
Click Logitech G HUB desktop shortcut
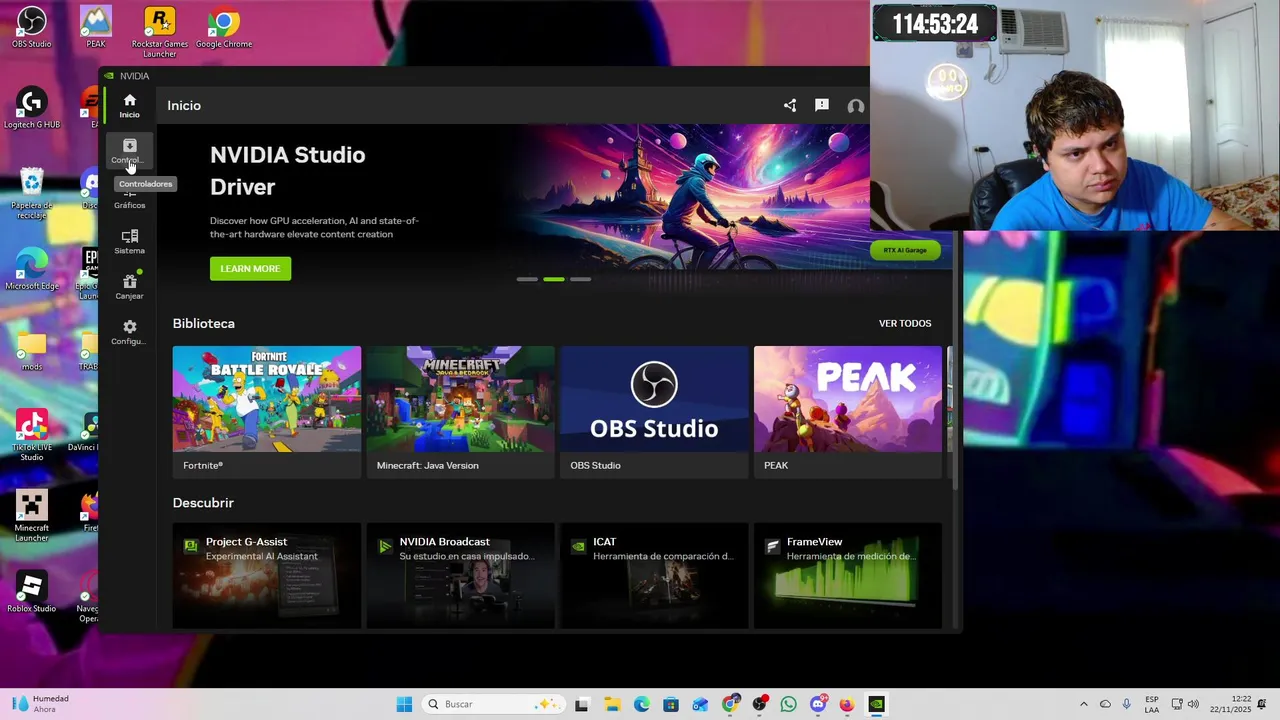point(32,108)
